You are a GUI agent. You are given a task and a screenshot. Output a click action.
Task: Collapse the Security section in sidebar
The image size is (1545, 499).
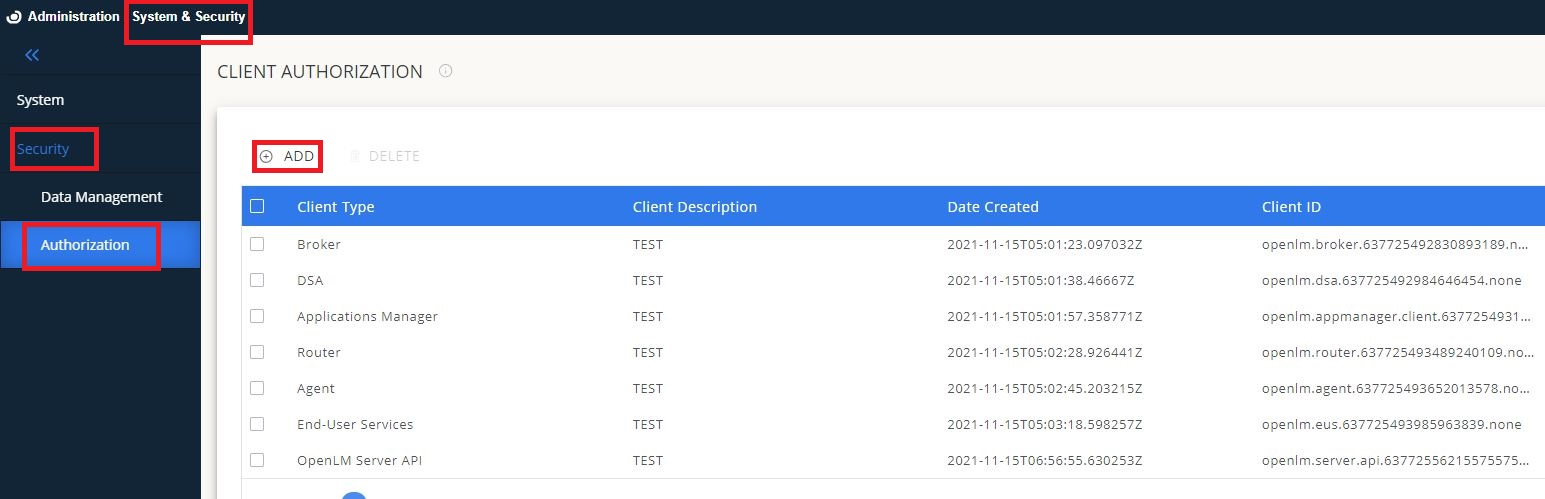[43, 149]
